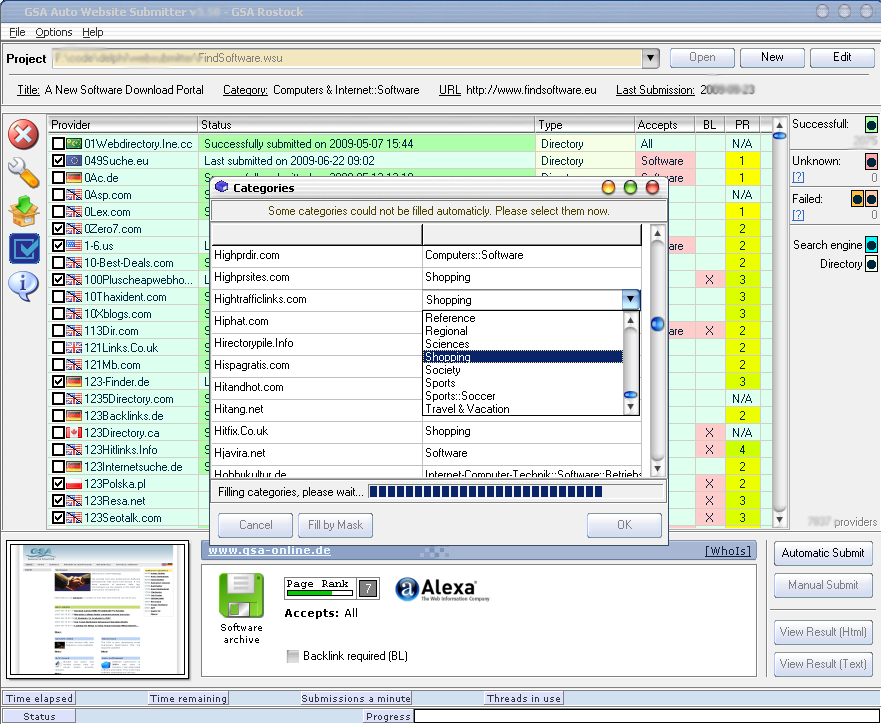Open the wrench tools icon in sidebar
Screen dimensions: 881x724
[23, 172]
